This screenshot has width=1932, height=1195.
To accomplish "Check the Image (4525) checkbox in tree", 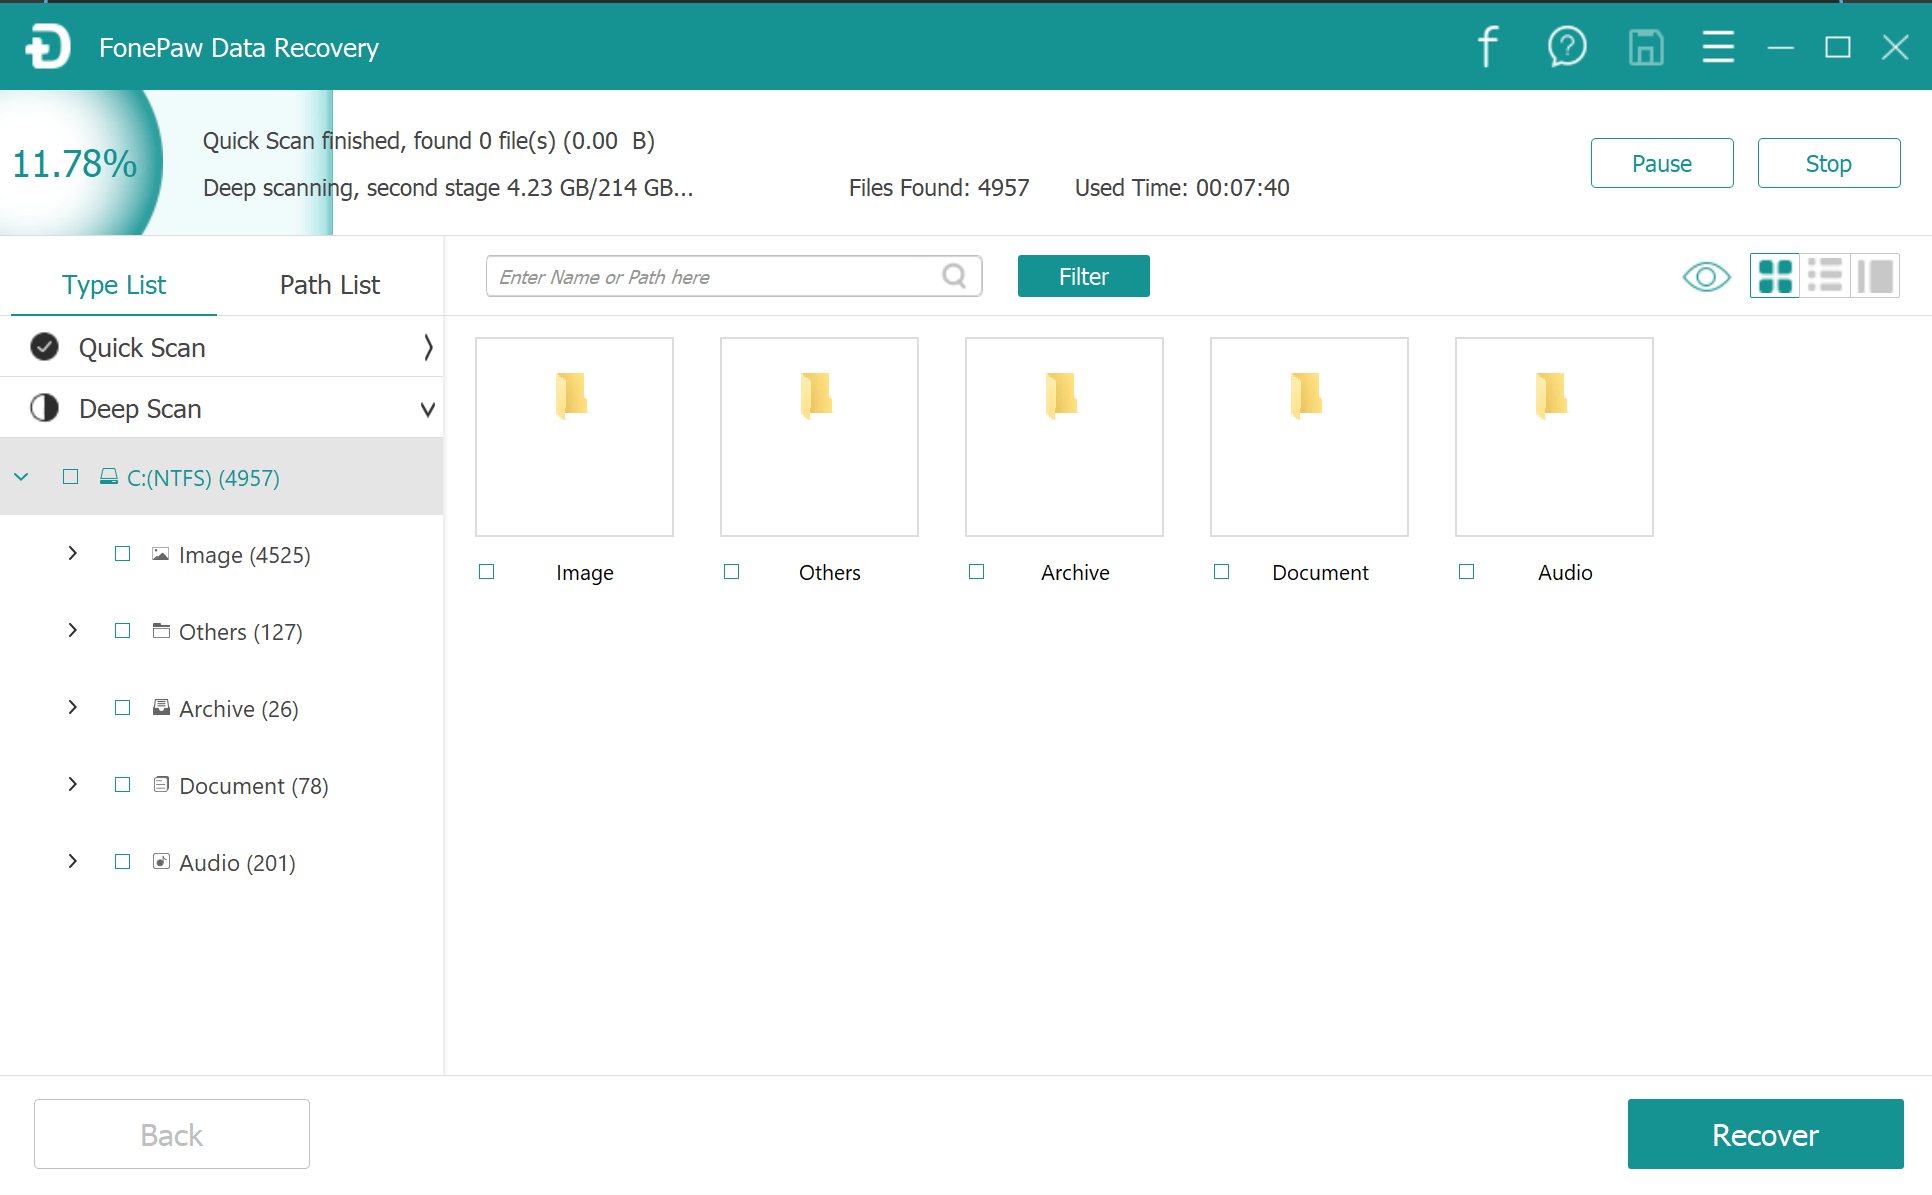I will tap(122, 554).
